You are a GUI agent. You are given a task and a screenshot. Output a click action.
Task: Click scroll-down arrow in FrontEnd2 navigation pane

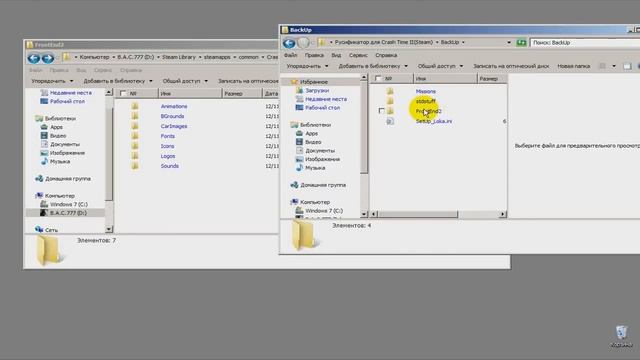coord(109,229)
